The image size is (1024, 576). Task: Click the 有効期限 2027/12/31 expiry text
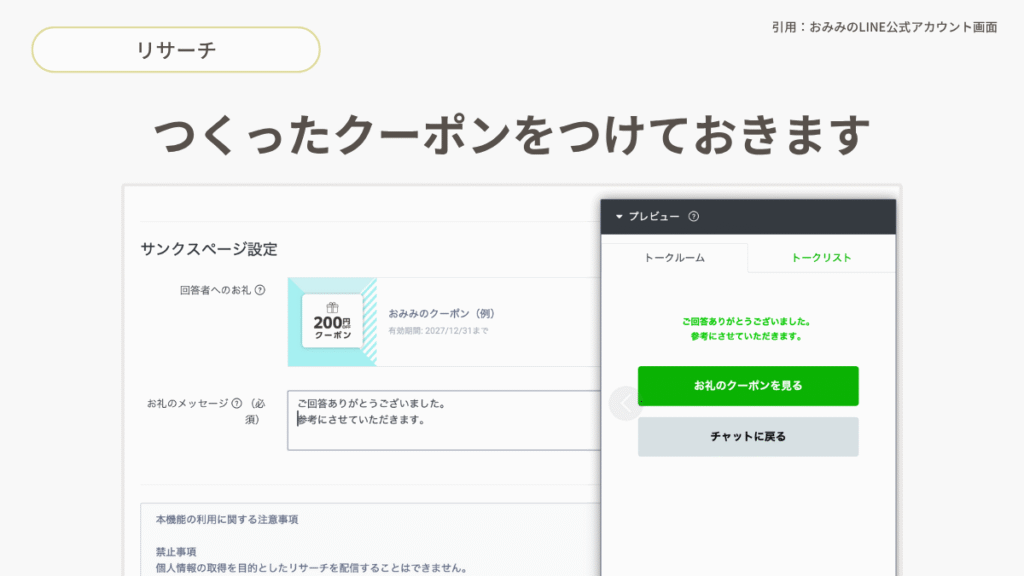pos(438,331)
